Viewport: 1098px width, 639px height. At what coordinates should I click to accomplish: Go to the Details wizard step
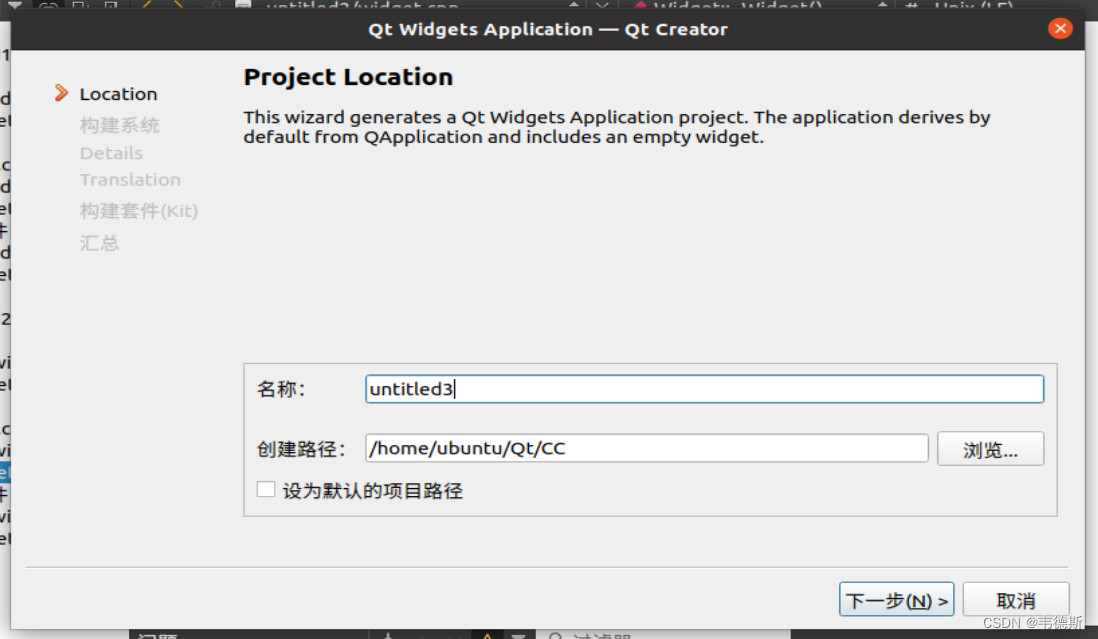(x=111, y=153)
